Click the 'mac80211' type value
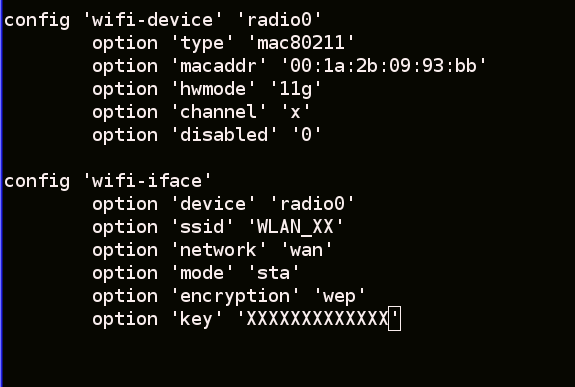Image resolution: width=575 pixels, height=387 pixels. click(301, 43)
